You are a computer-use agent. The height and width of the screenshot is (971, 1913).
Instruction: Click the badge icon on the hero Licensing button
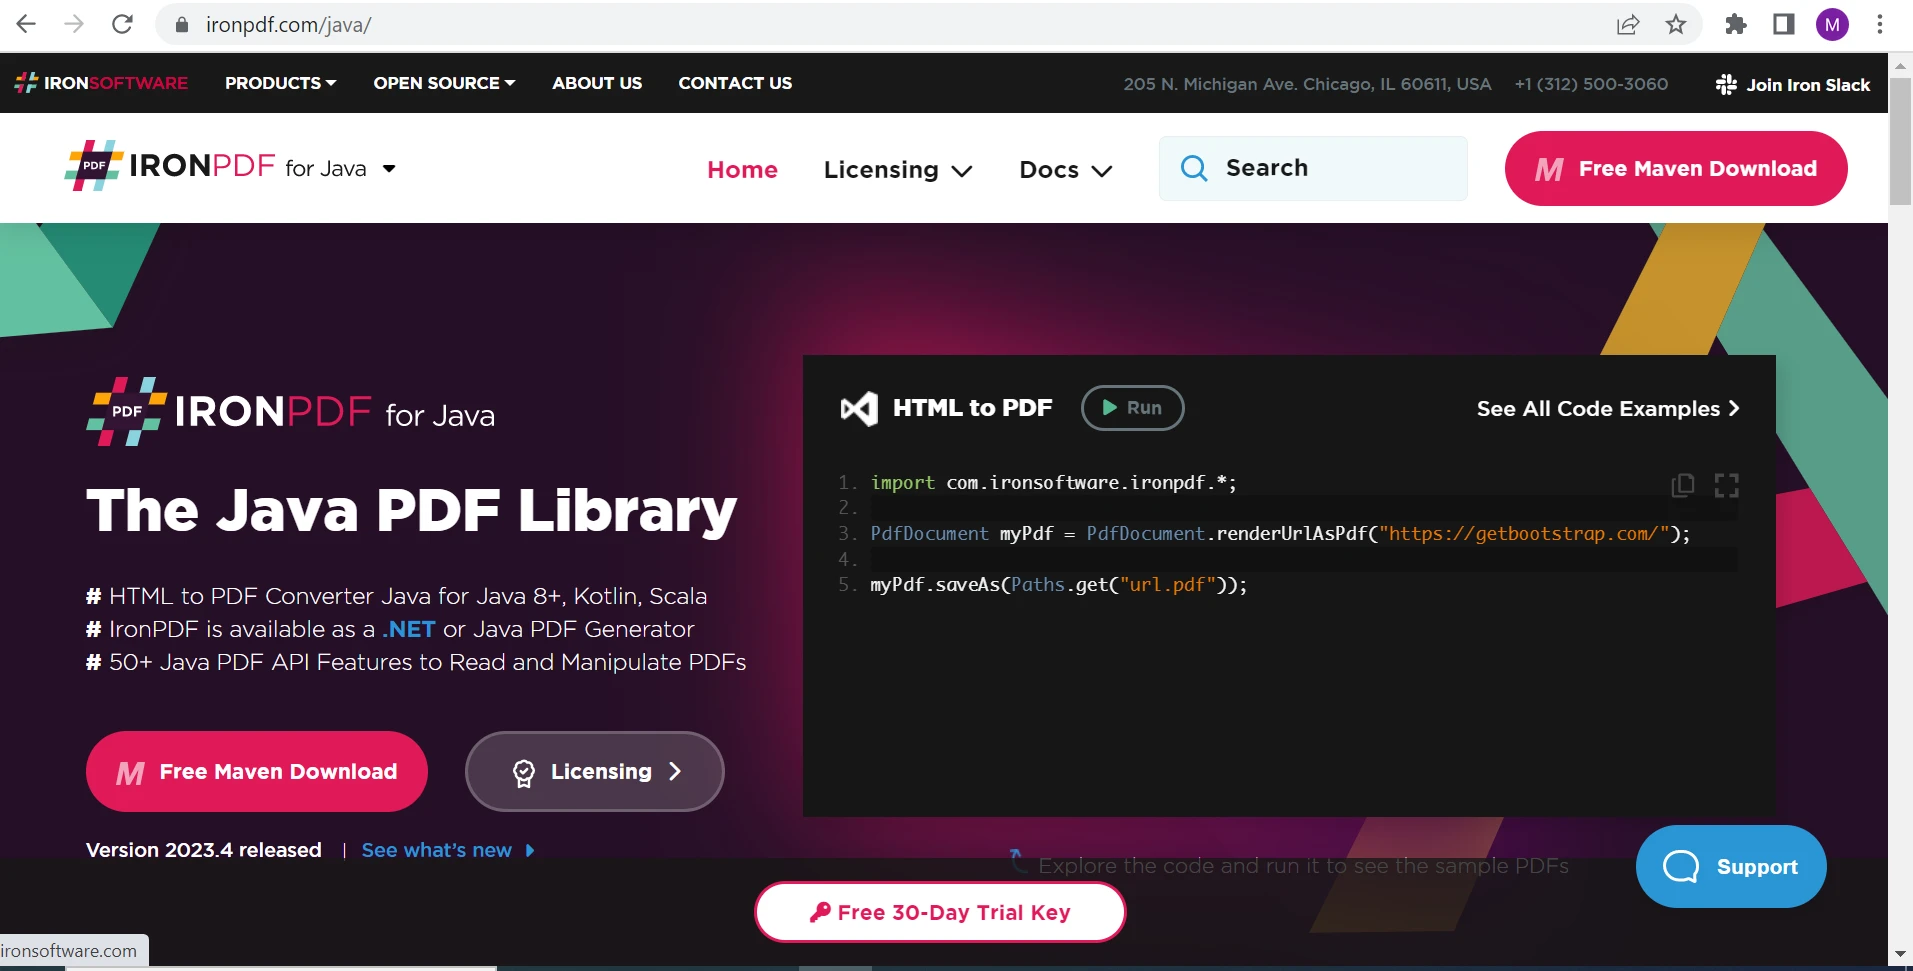(524, 773)
